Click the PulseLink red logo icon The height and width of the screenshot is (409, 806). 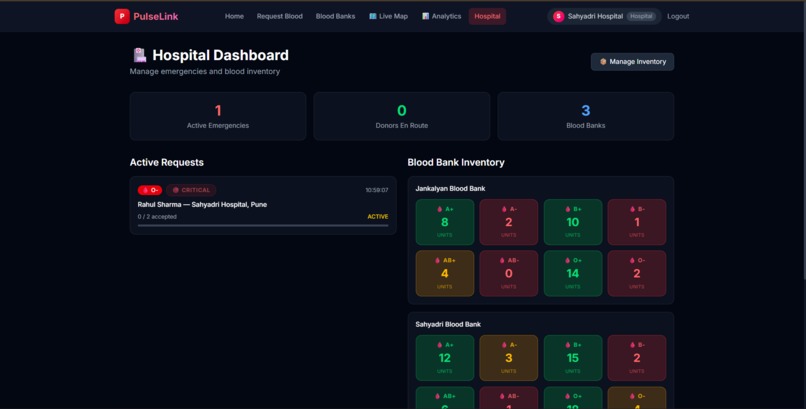coord(122,16)
